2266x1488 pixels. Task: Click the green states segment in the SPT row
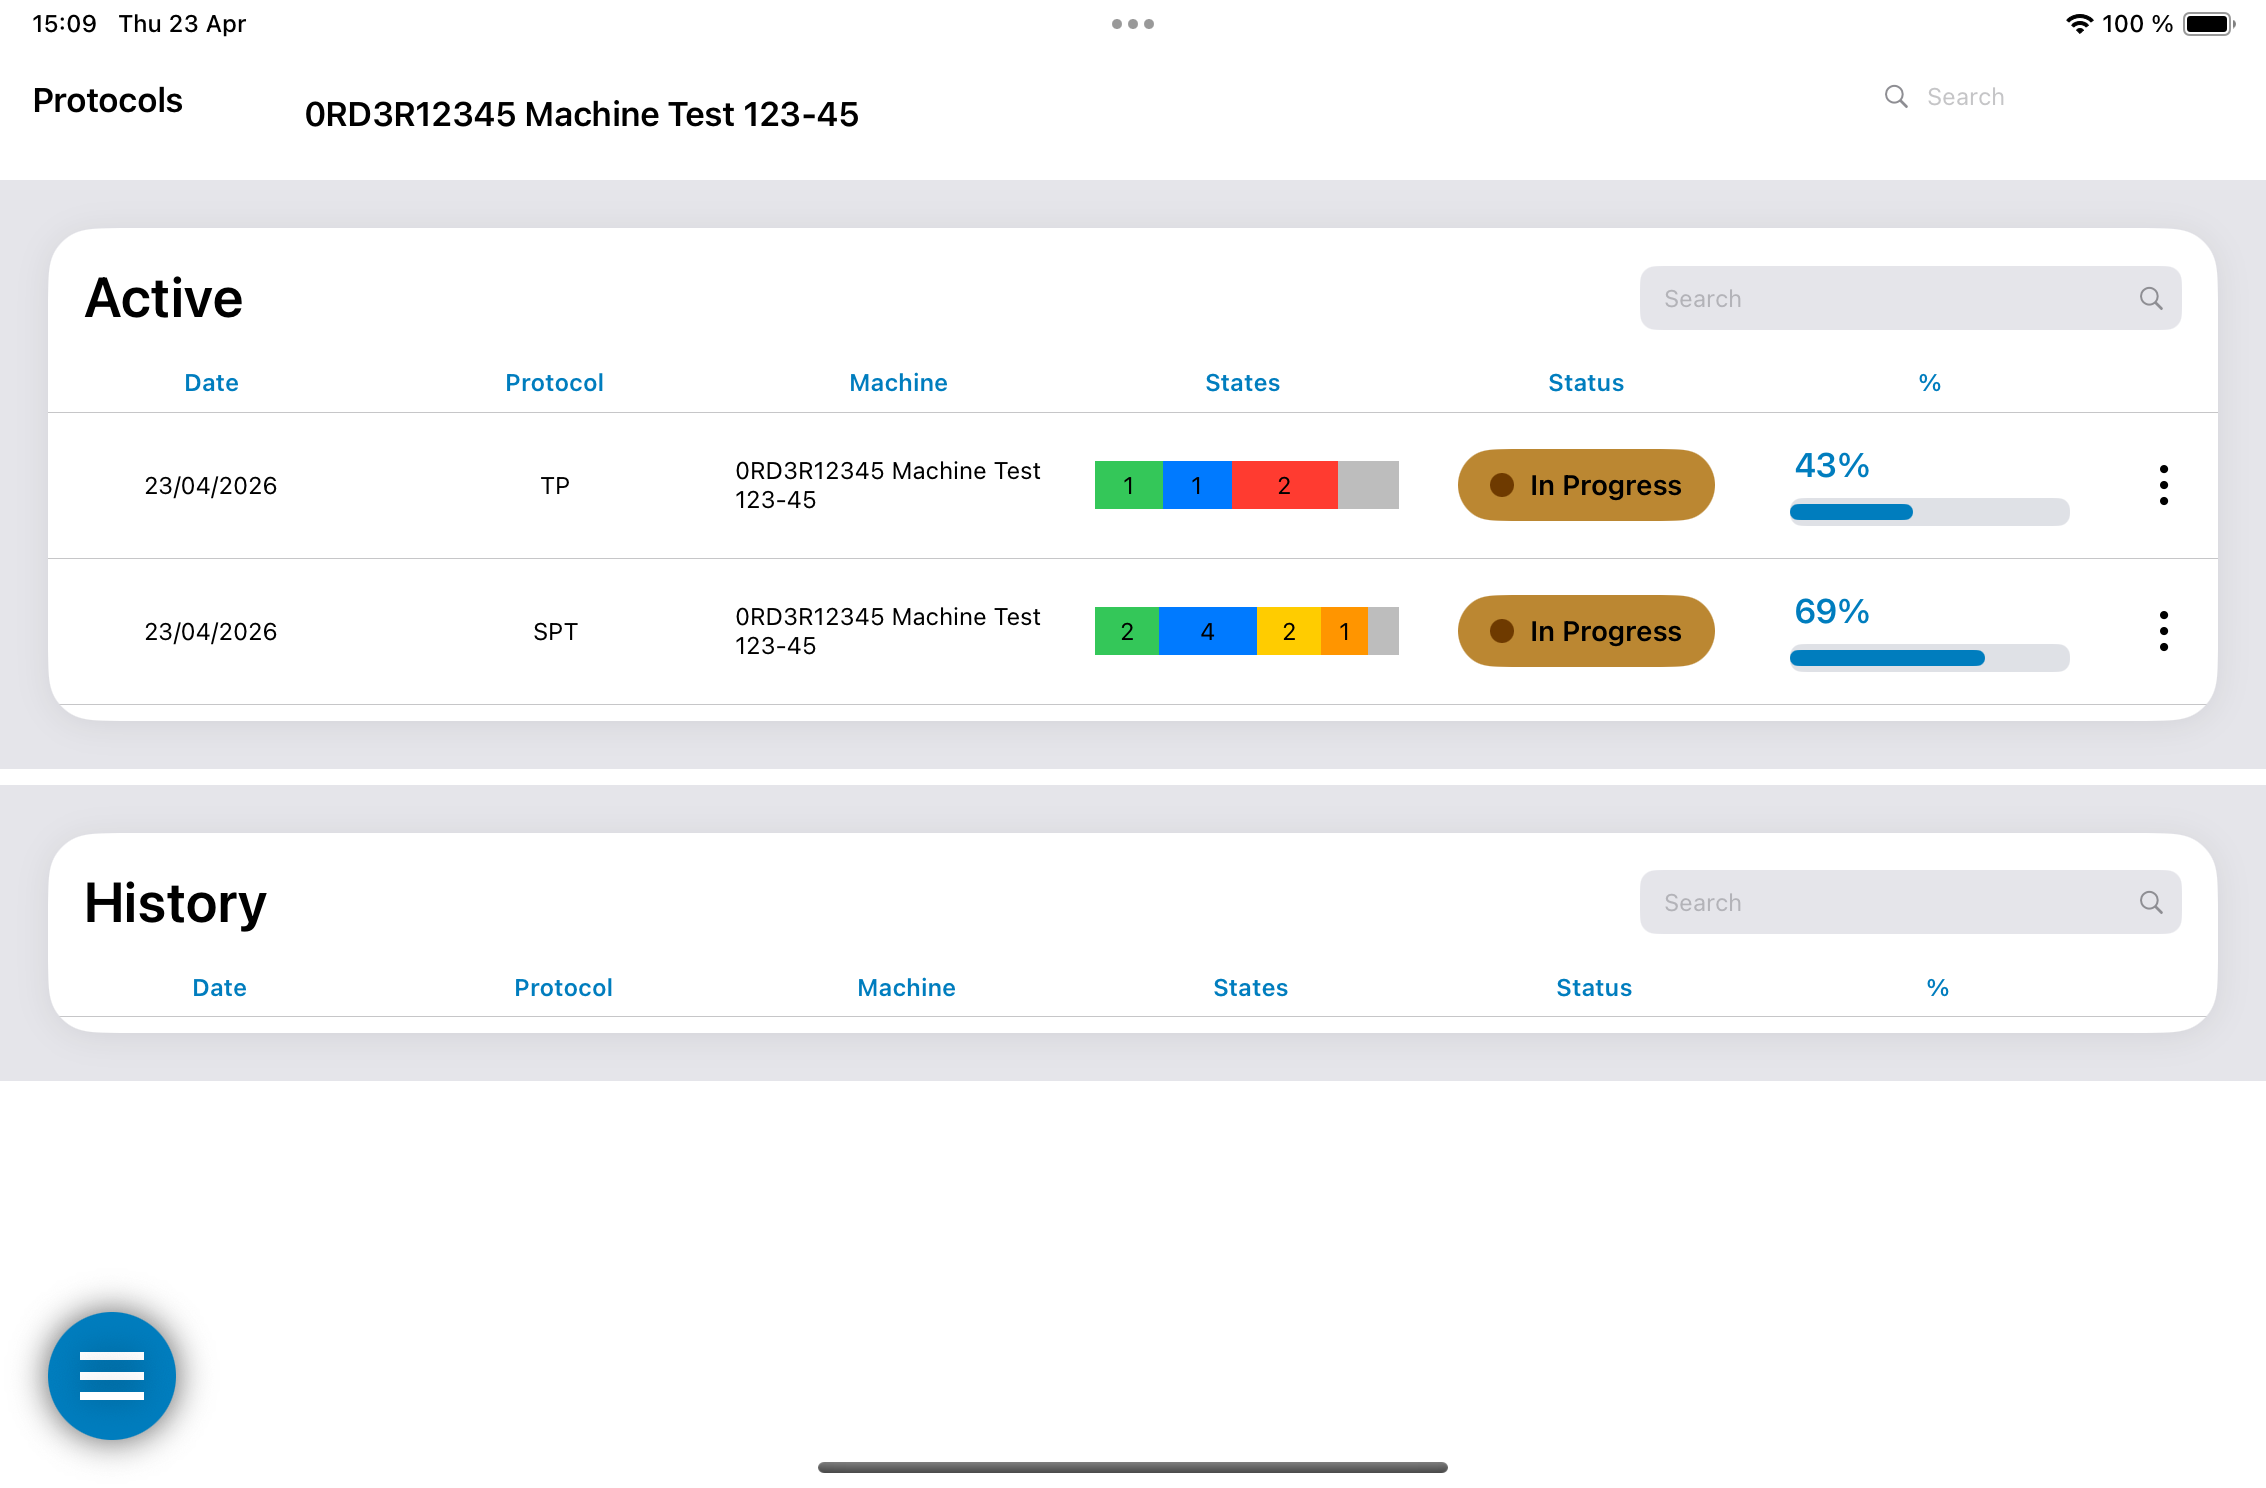[x=1126, y=631]
